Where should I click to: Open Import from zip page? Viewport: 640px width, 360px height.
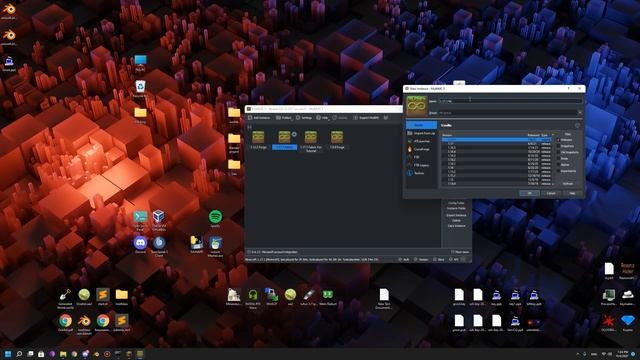[x=421, y=133]
